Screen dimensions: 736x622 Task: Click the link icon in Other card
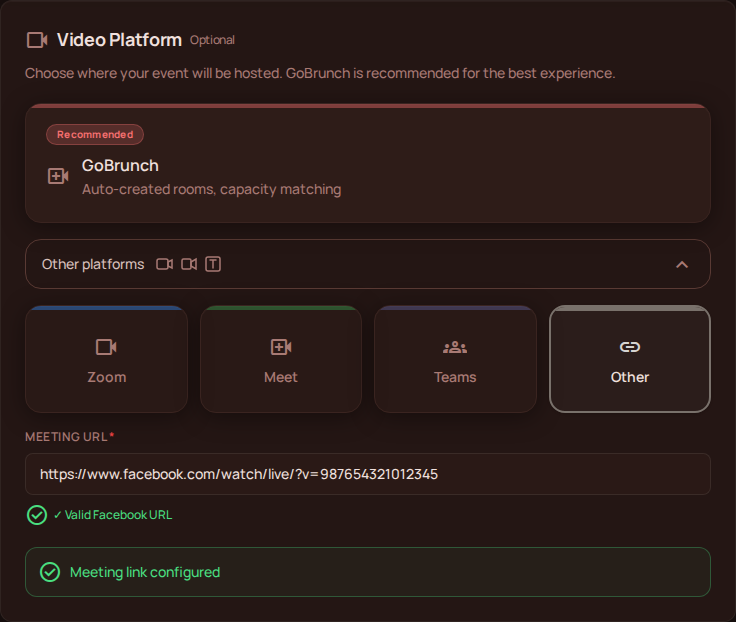click(x=630, y=347)
